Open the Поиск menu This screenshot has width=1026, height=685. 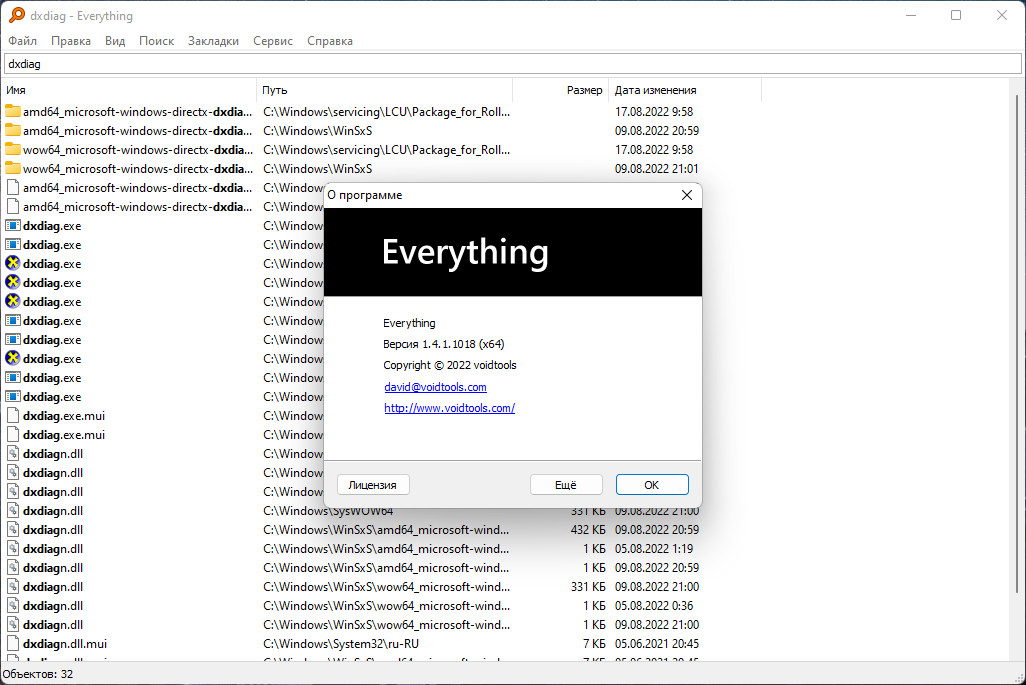pos(156,41)
